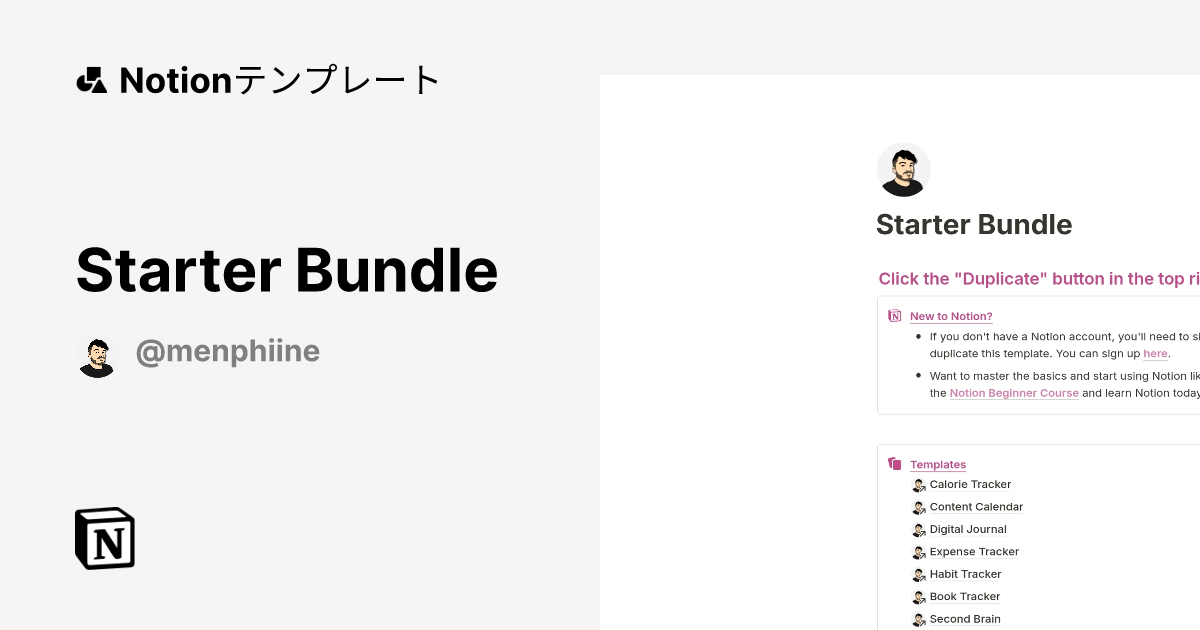Open the Notion Beginner Course link
This screenshot has width=1200, height=630.
[1014, 393]
